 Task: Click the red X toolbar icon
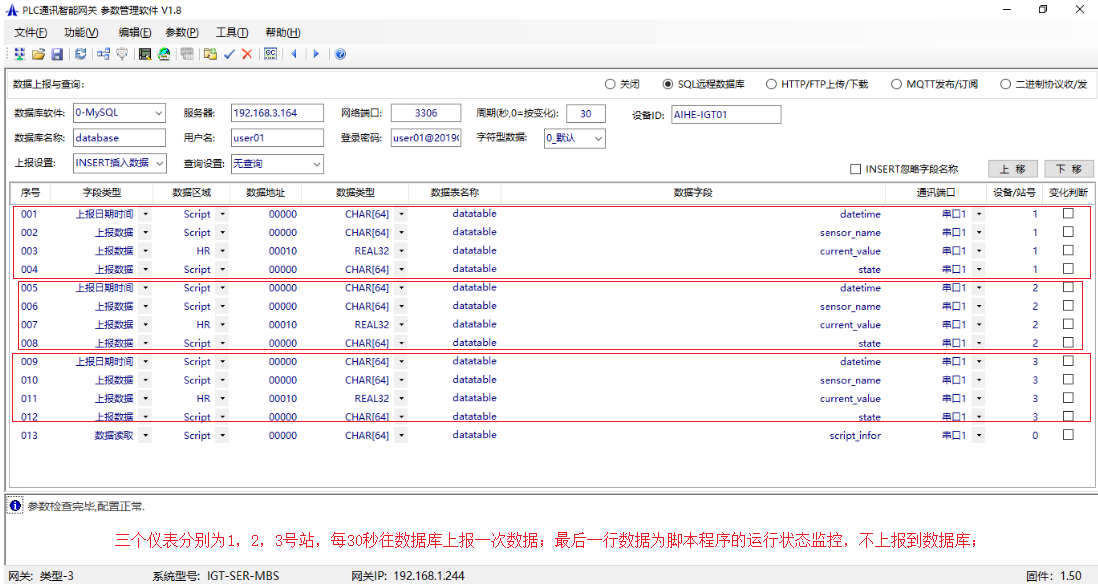click(247, 54)
